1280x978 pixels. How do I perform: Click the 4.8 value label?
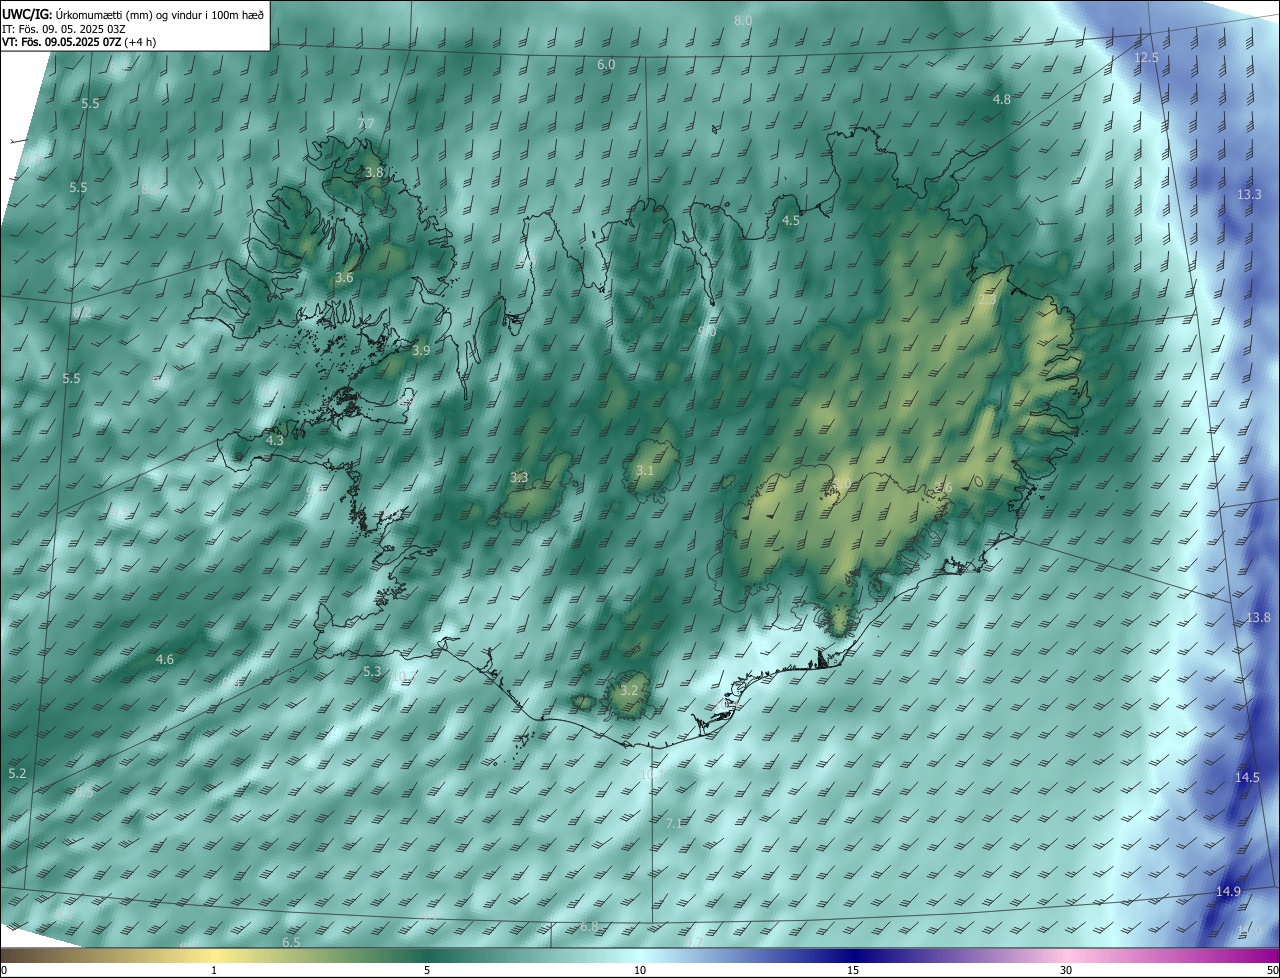click(1001, 100)
